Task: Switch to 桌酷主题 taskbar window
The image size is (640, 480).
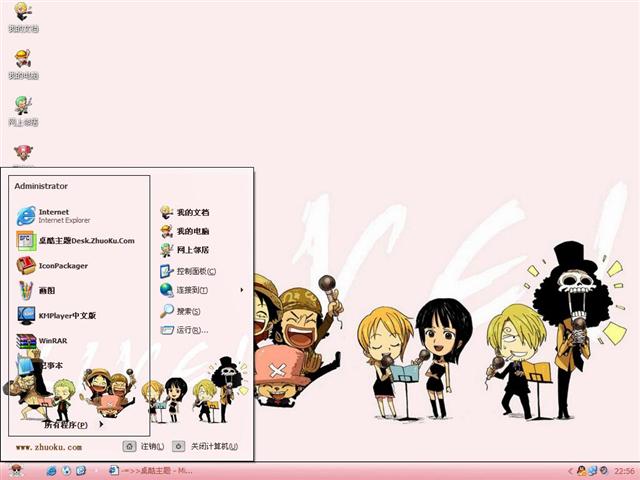Action: (x=151, y=471)
